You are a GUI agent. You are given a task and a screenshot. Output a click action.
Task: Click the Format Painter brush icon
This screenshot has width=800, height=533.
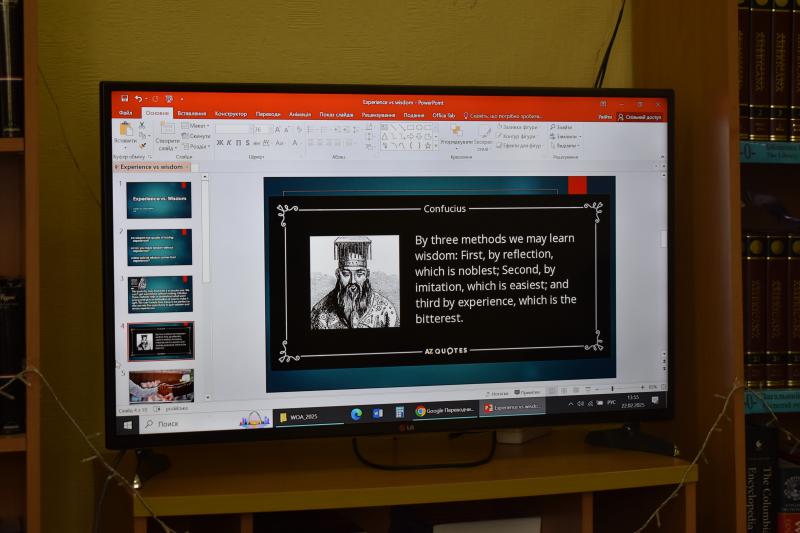[143, 145]
